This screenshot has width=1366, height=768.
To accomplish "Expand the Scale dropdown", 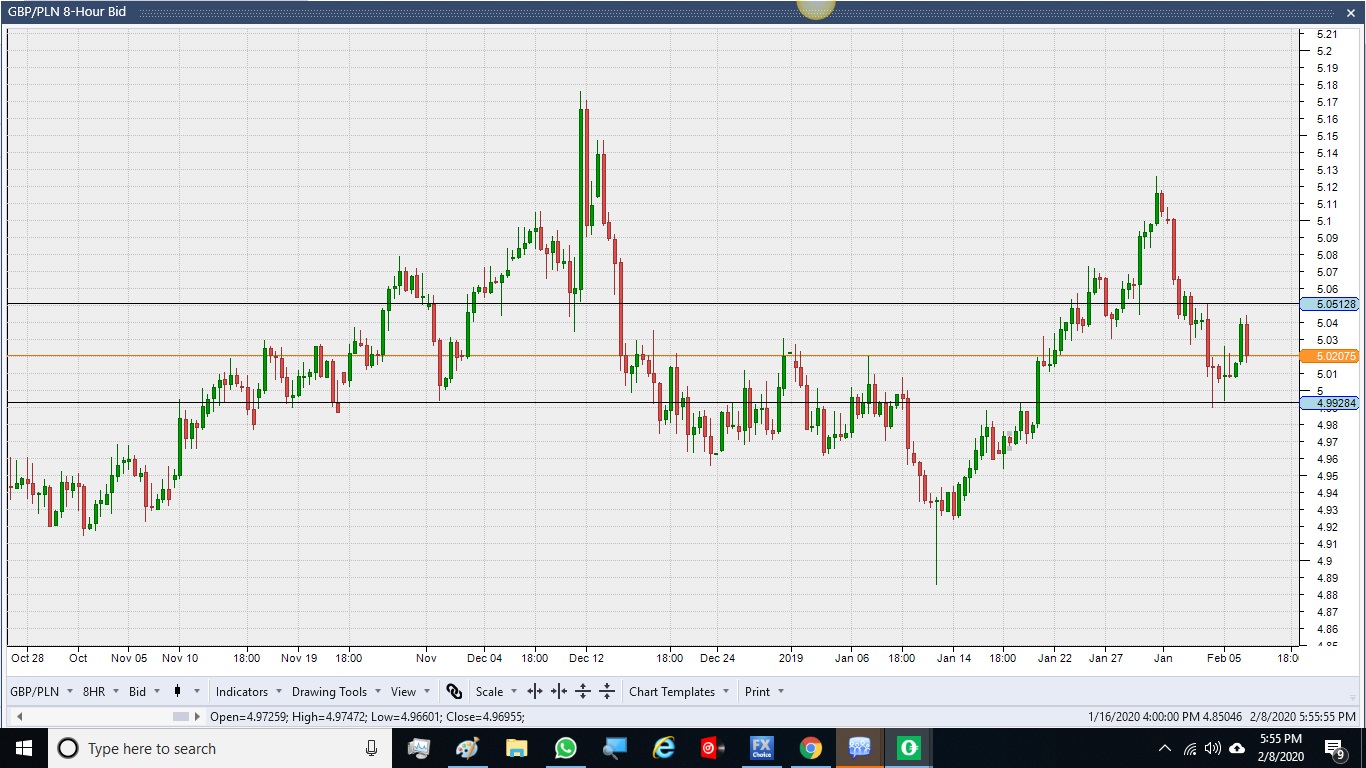I will point(497,691).
